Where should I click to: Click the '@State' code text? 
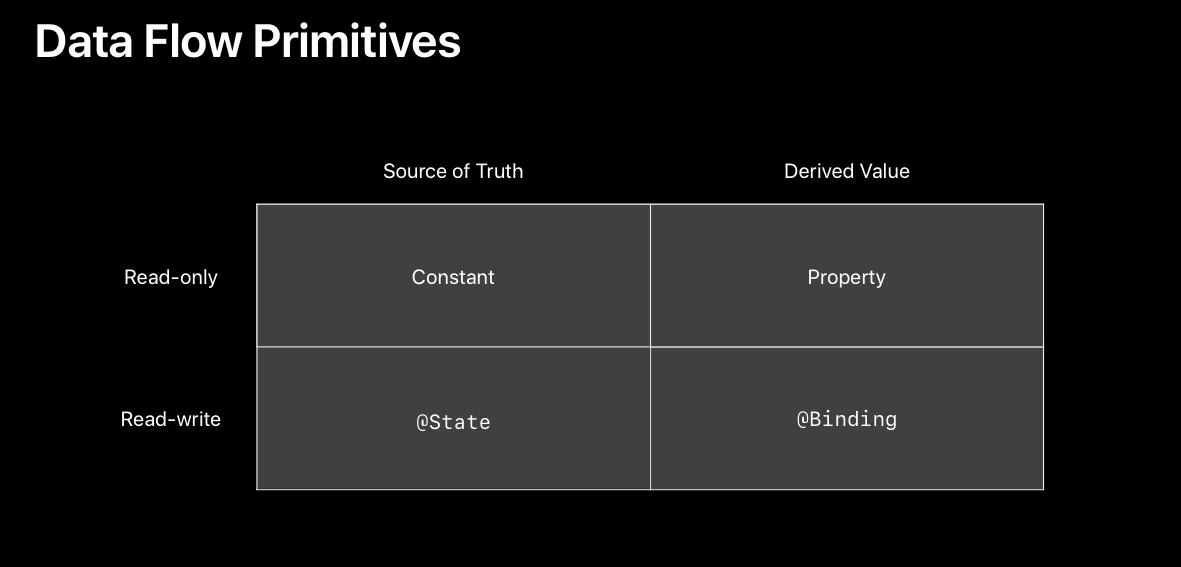[453, 422]
